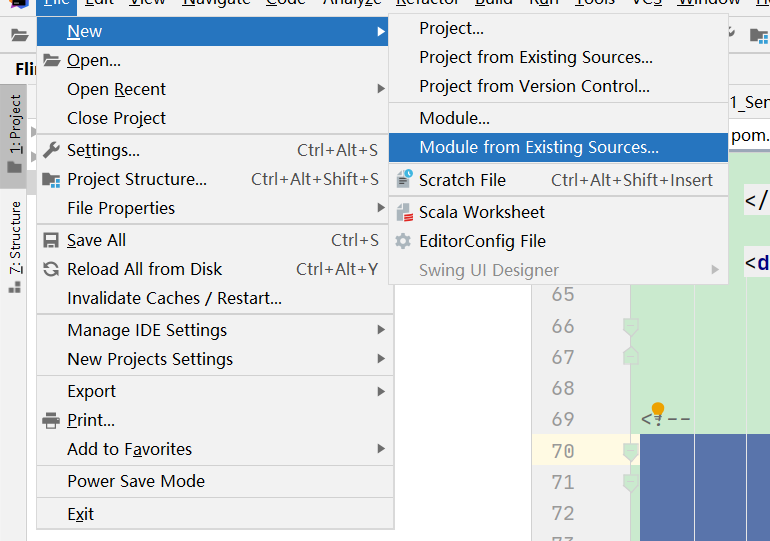The height and width of the screenshot is (541, 770).
Task: Click the Settings wrench icon
Action: pos(52,150)
